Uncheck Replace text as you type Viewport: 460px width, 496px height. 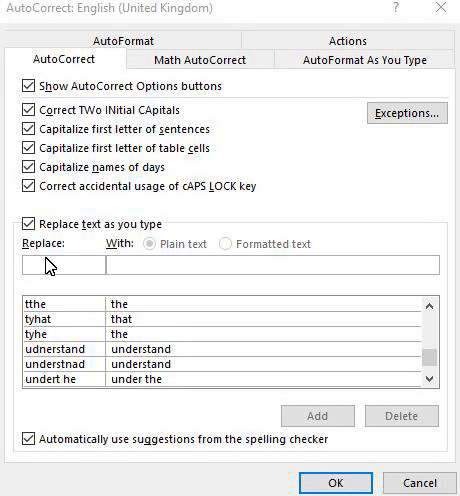(x=28, y=224)
